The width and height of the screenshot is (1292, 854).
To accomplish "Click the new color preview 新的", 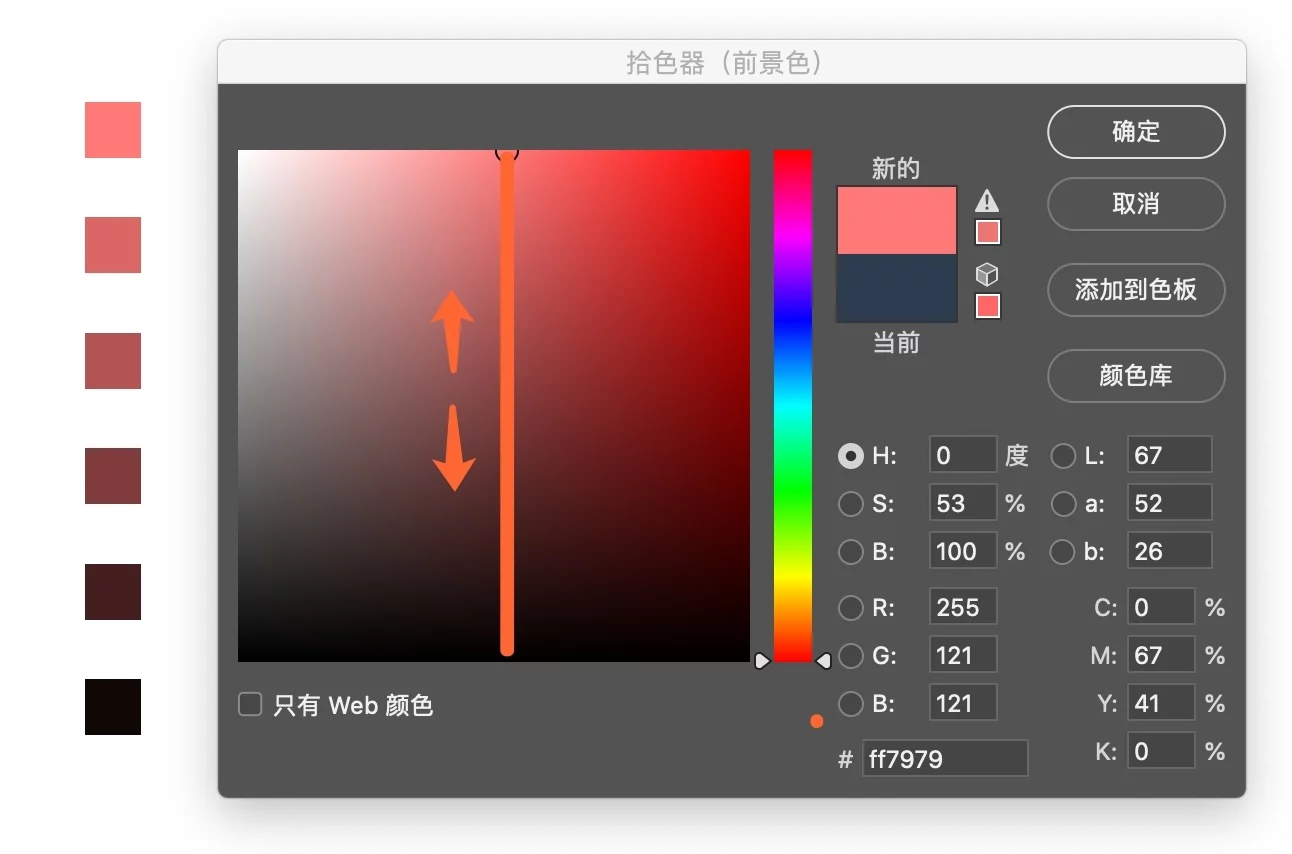I will (897, 220).
